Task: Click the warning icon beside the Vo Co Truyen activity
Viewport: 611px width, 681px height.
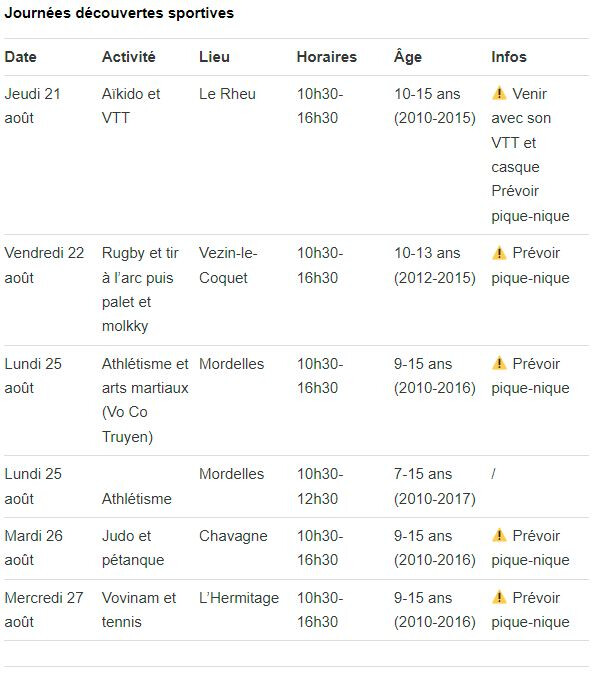Action: click(499, 364)
